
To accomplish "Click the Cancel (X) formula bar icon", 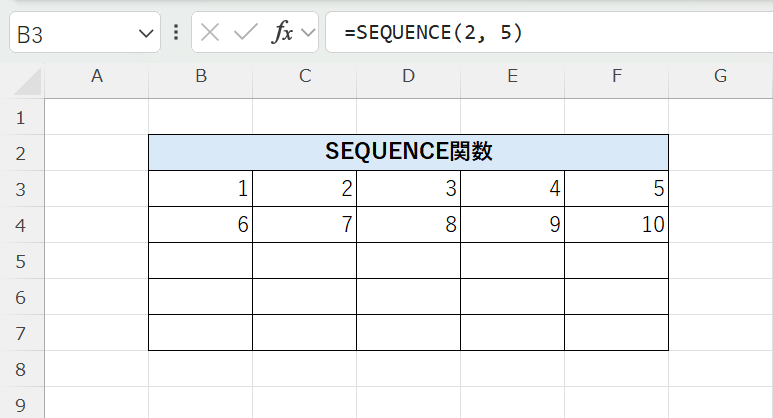I will (210, 33).
